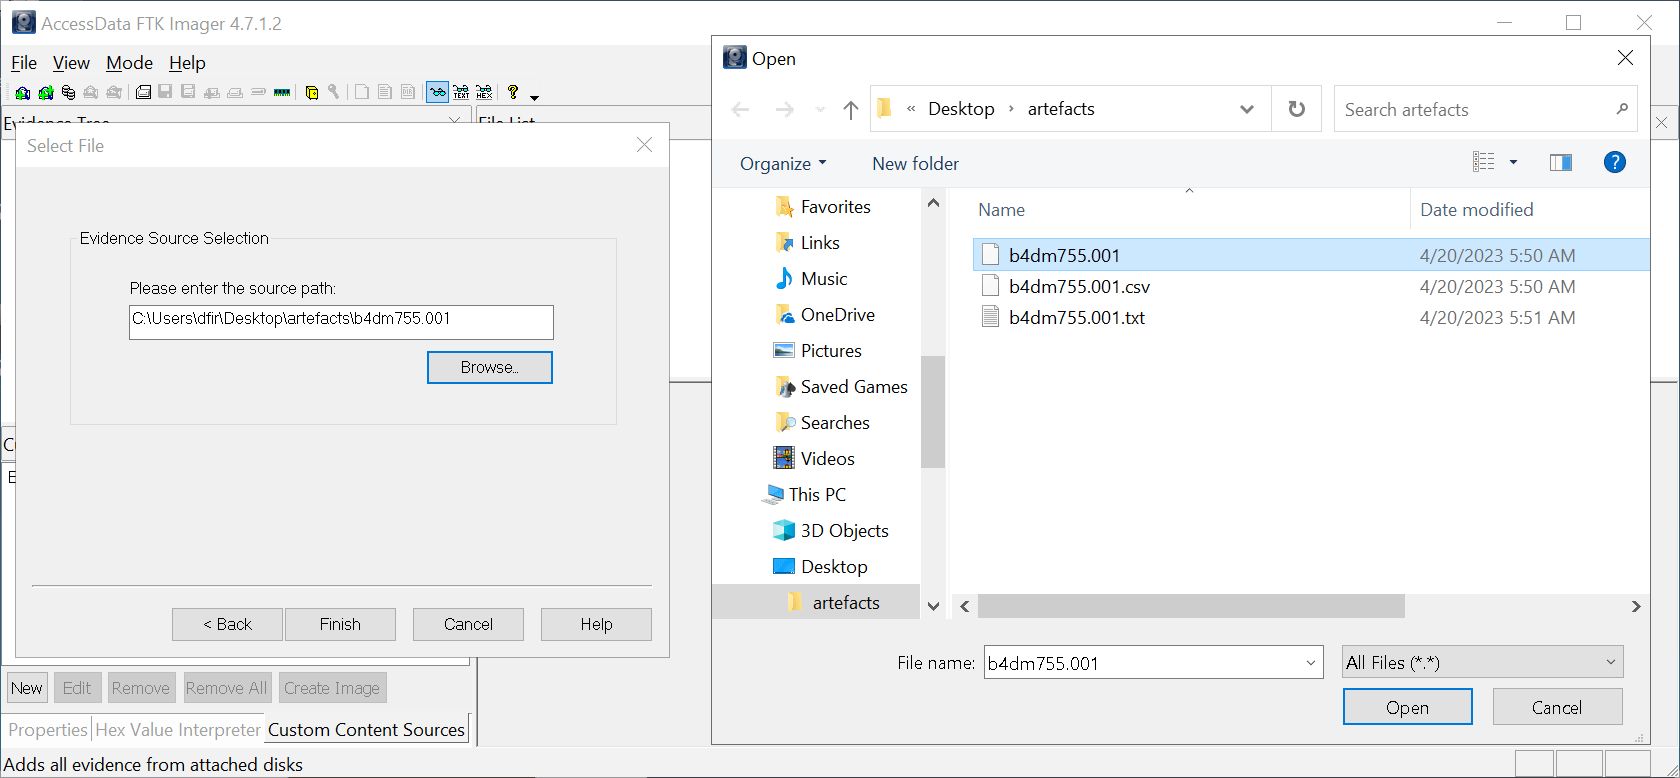Viewport: 1680px width, 778px height.
Task: Switch to the Hex Value Interpreter tab
Action: tap(178, 730)
